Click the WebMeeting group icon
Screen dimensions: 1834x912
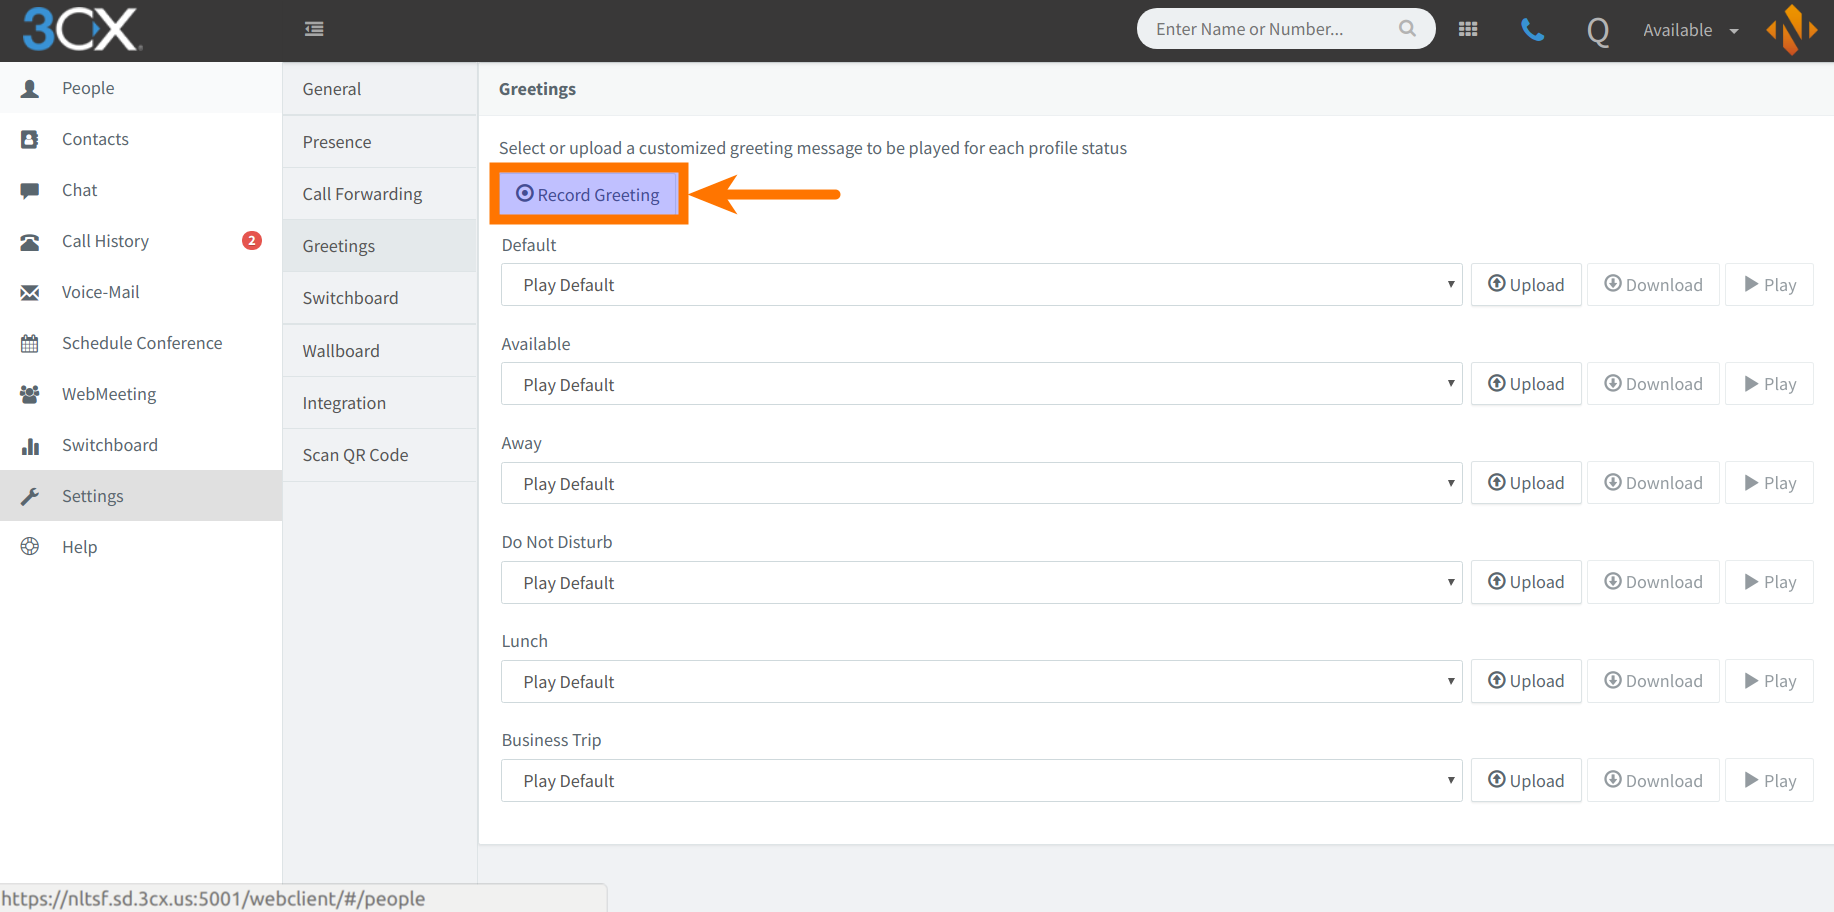coord(30,394)
